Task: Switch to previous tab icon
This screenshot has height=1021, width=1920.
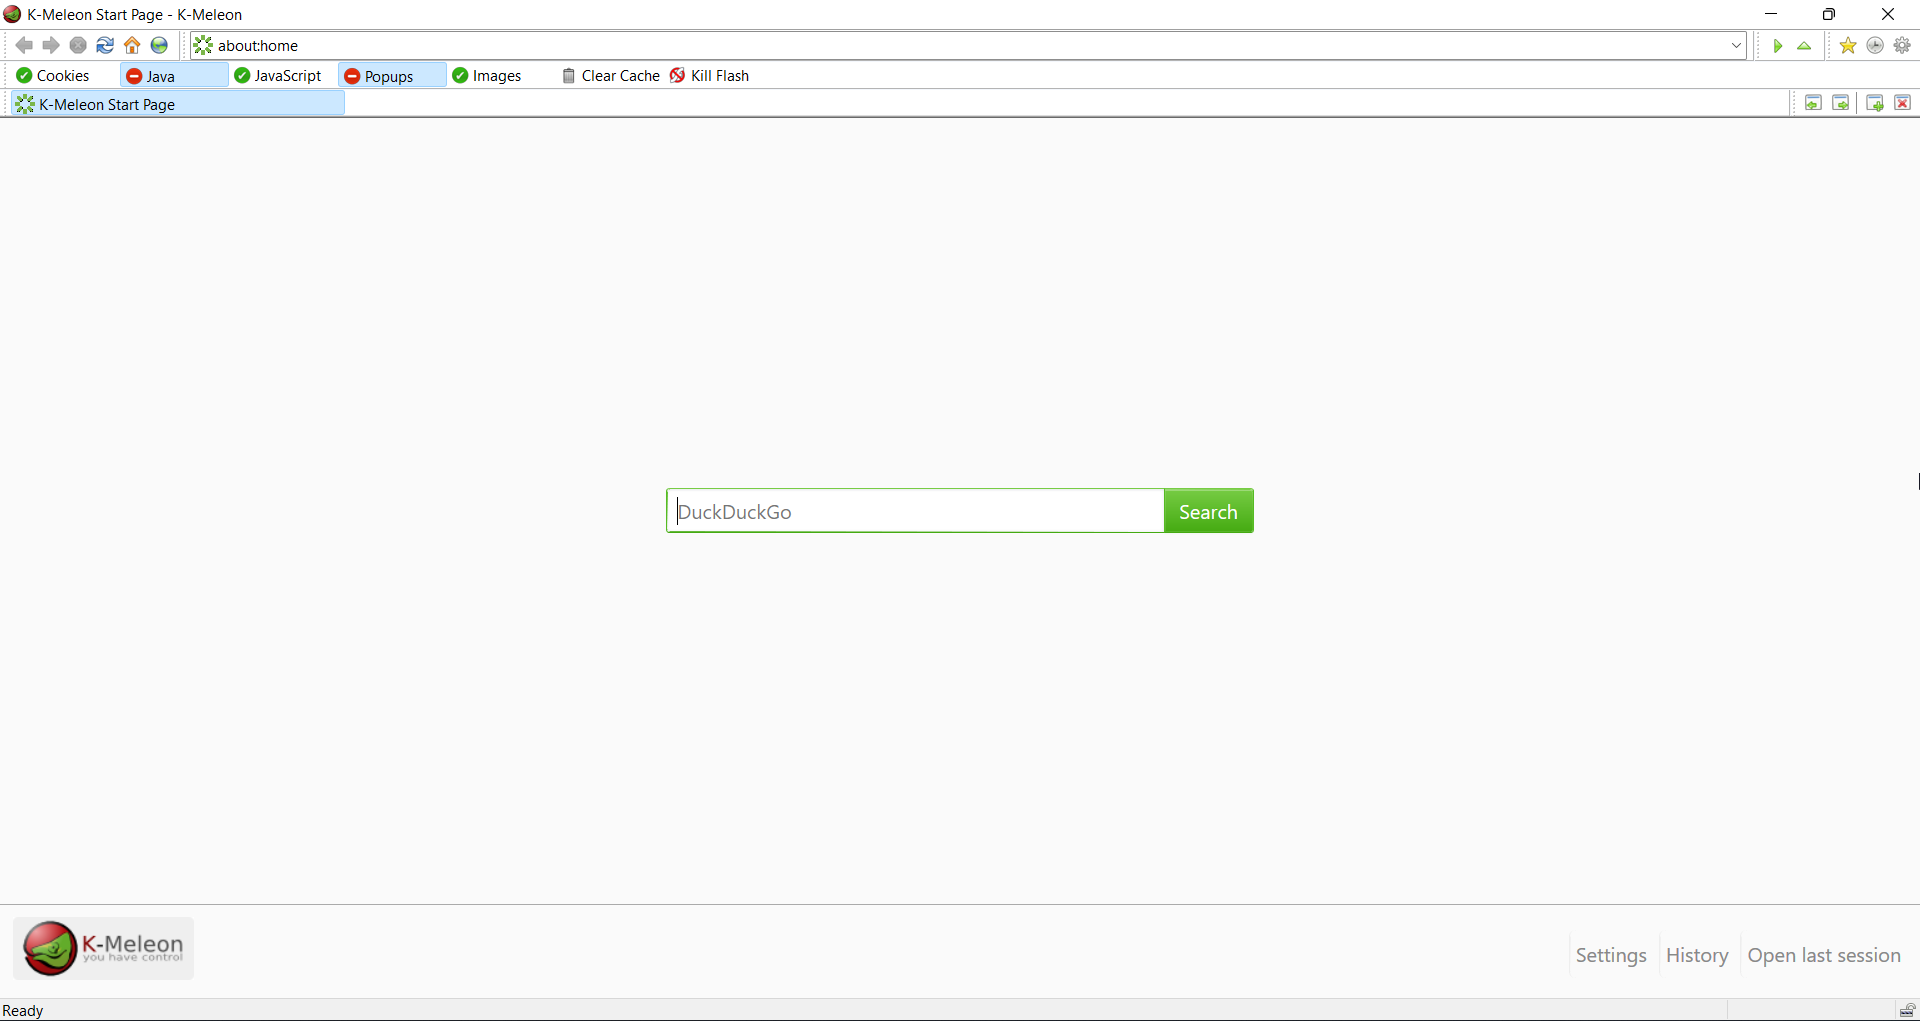Action: tap(1813, 103)
